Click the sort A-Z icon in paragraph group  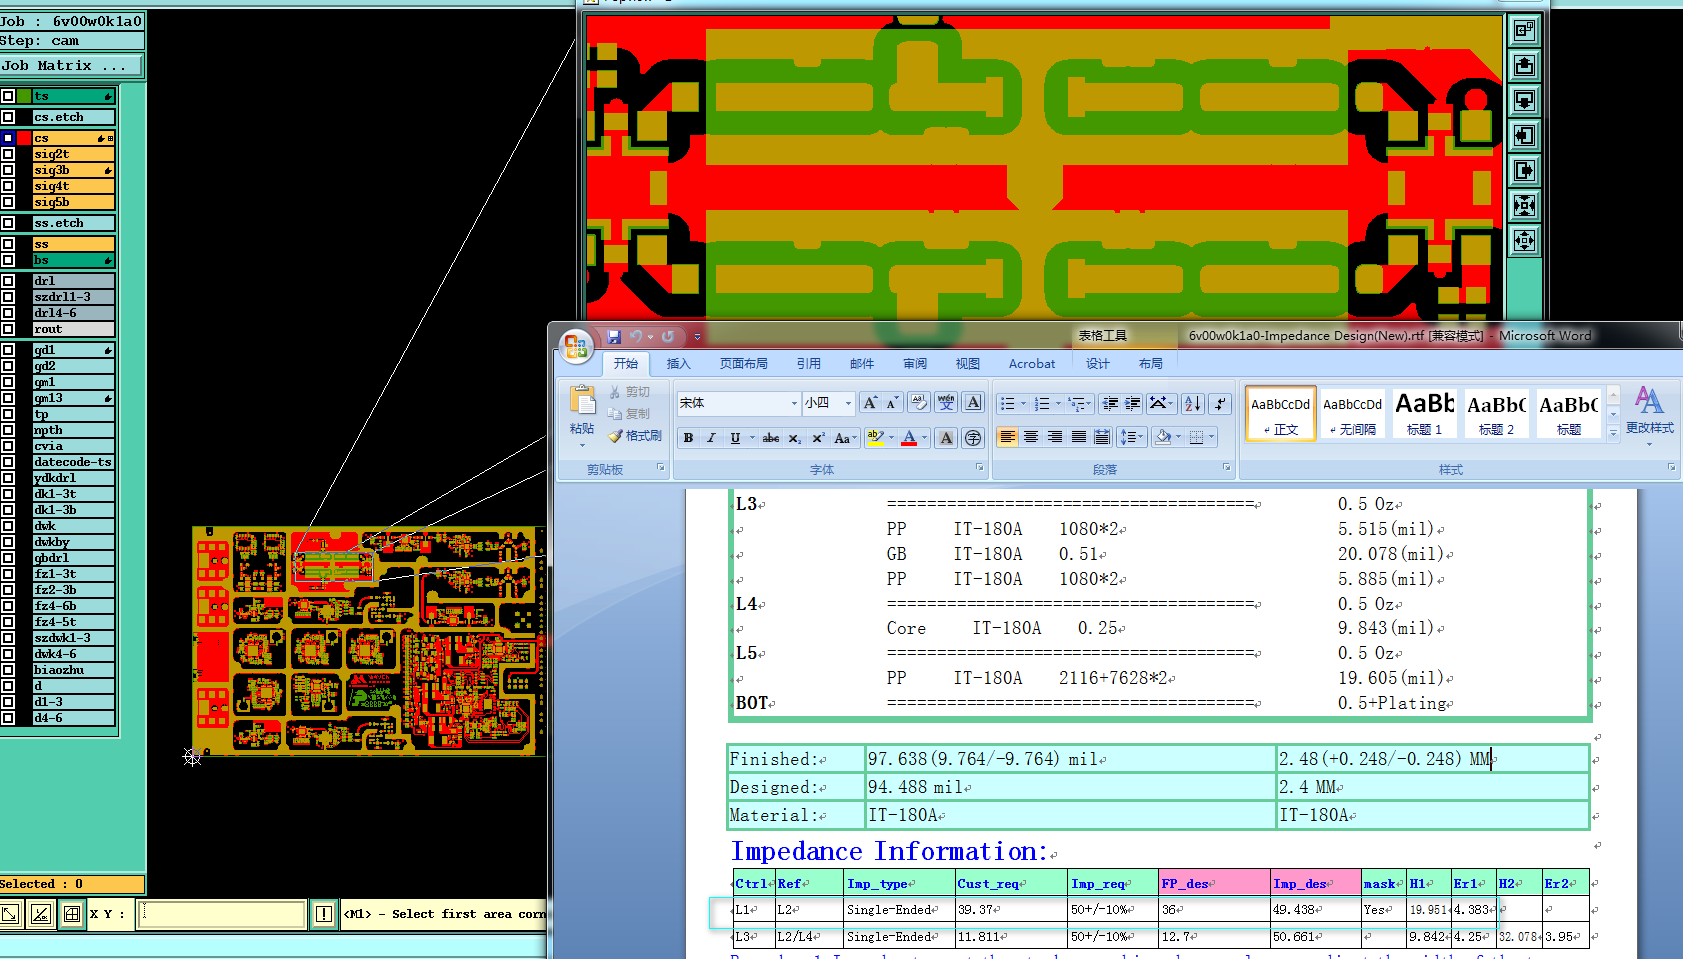[1192, 403]
